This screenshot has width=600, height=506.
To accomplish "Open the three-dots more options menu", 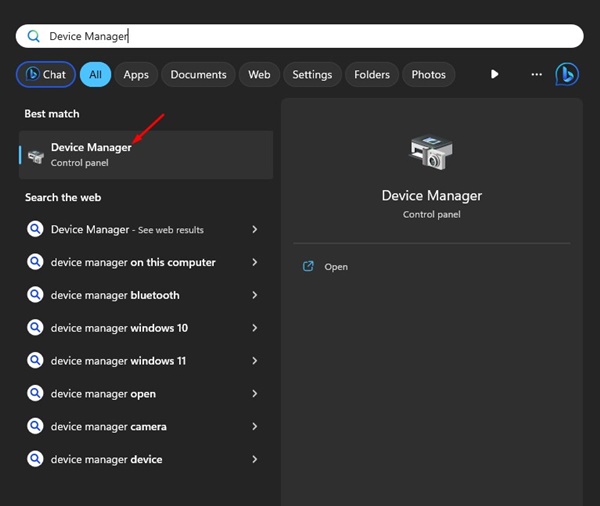I will (x=536, y=74).
